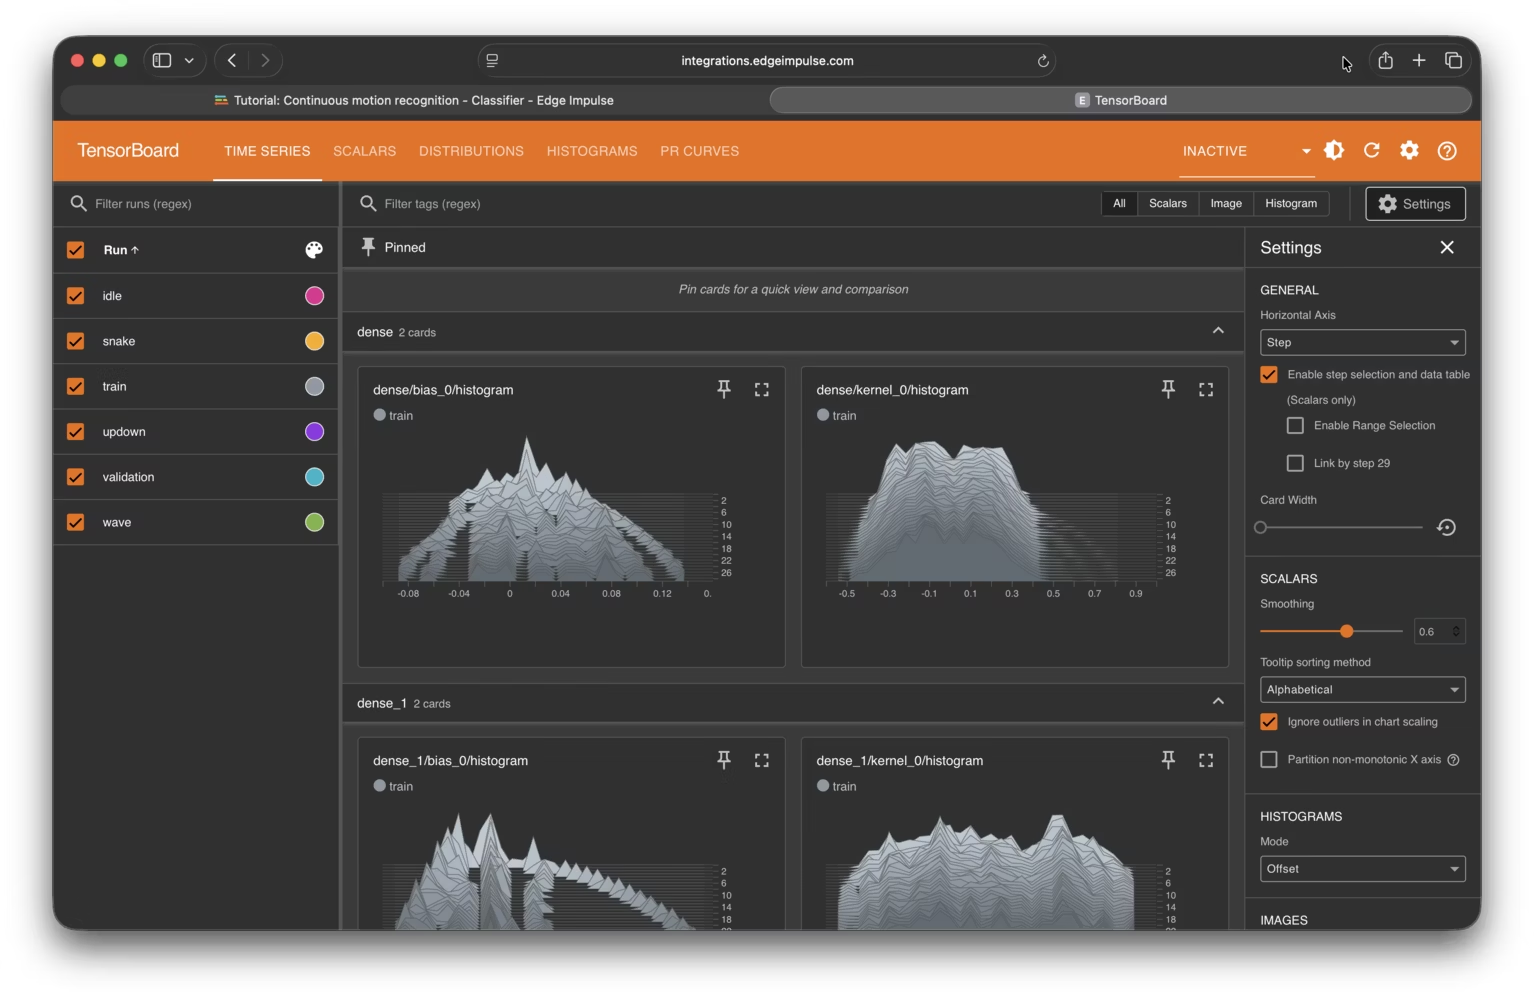The height and width of the screenshot is (1000, 1534).
Task: Open the TensorBoard help icon
Action: point(1447,151)
